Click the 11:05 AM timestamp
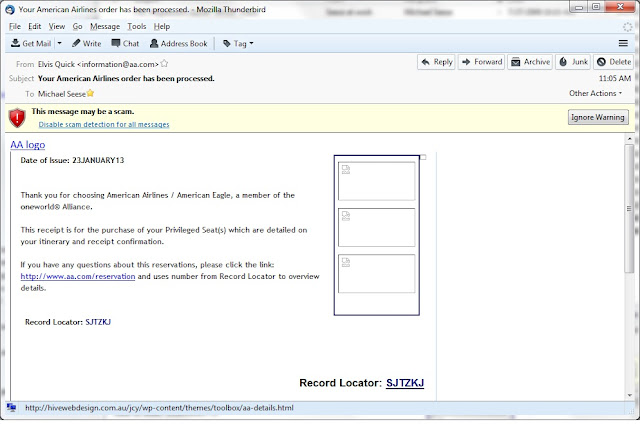 pyautogui.click(x=615, y=78)
